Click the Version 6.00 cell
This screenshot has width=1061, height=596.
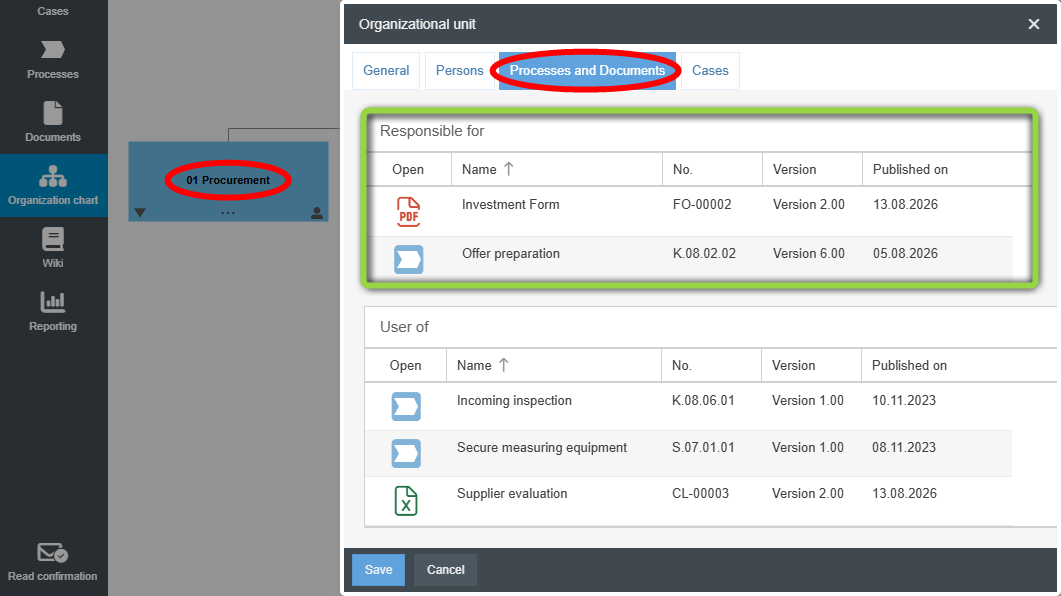[x=809, y=254]
